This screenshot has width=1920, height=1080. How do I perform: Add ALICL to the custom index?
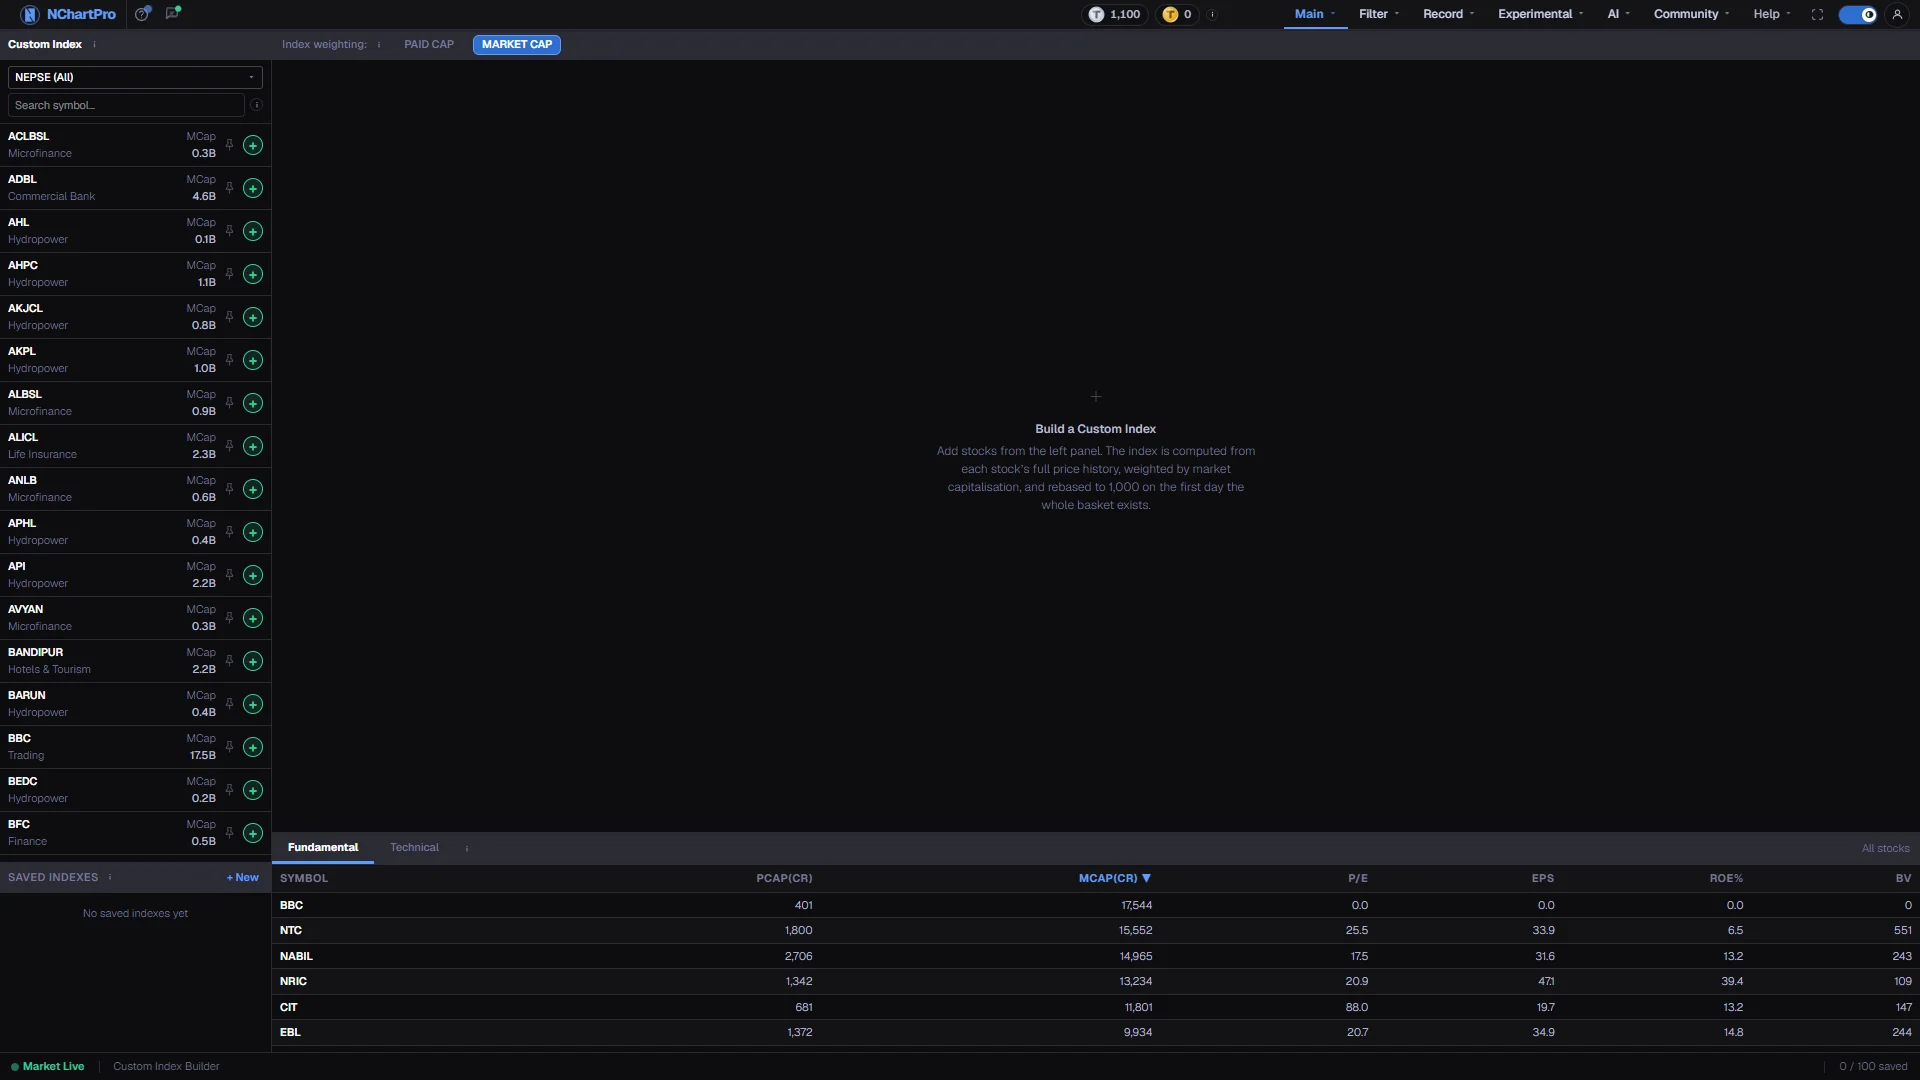click(x=253, y=446)
